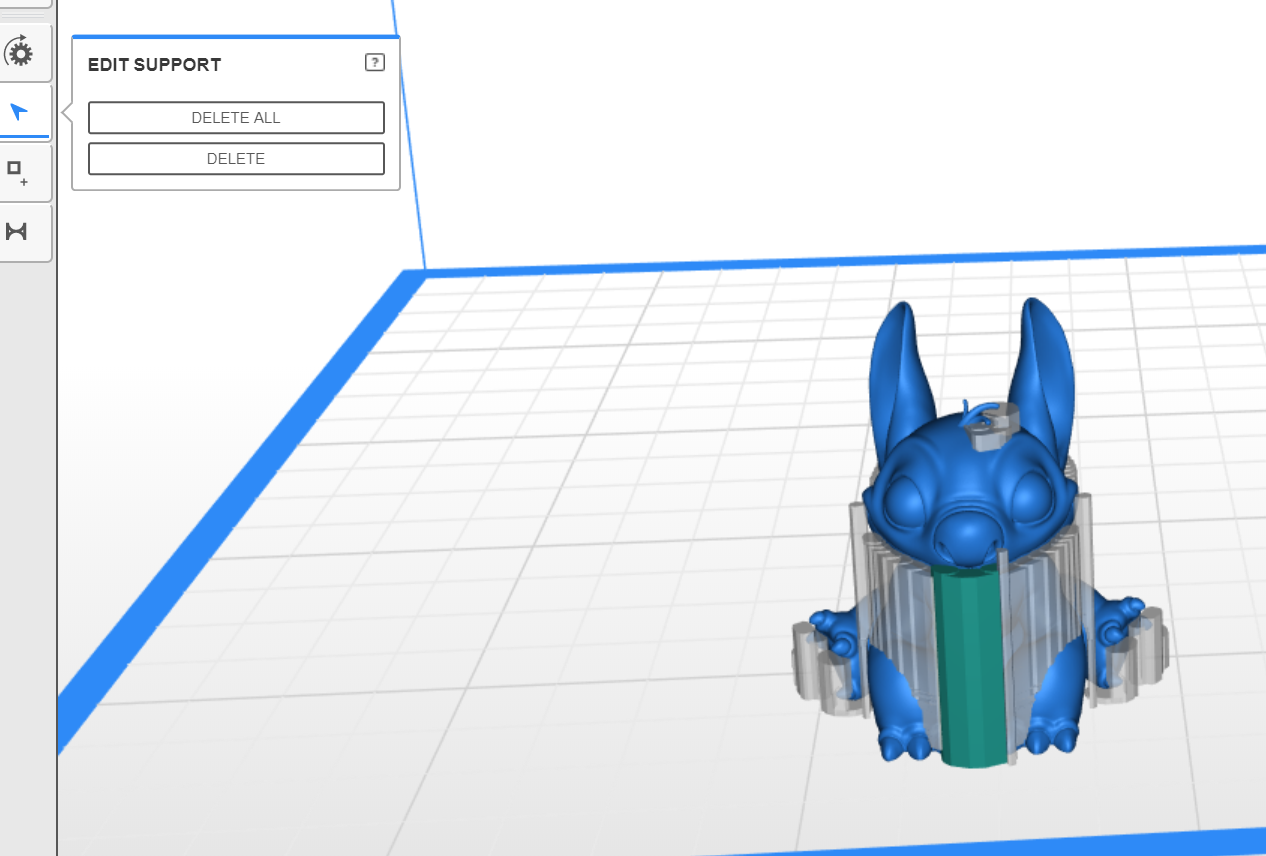Click the auto-generate supports gear icon
This screenshot has height=856, width=1266.
19,53
